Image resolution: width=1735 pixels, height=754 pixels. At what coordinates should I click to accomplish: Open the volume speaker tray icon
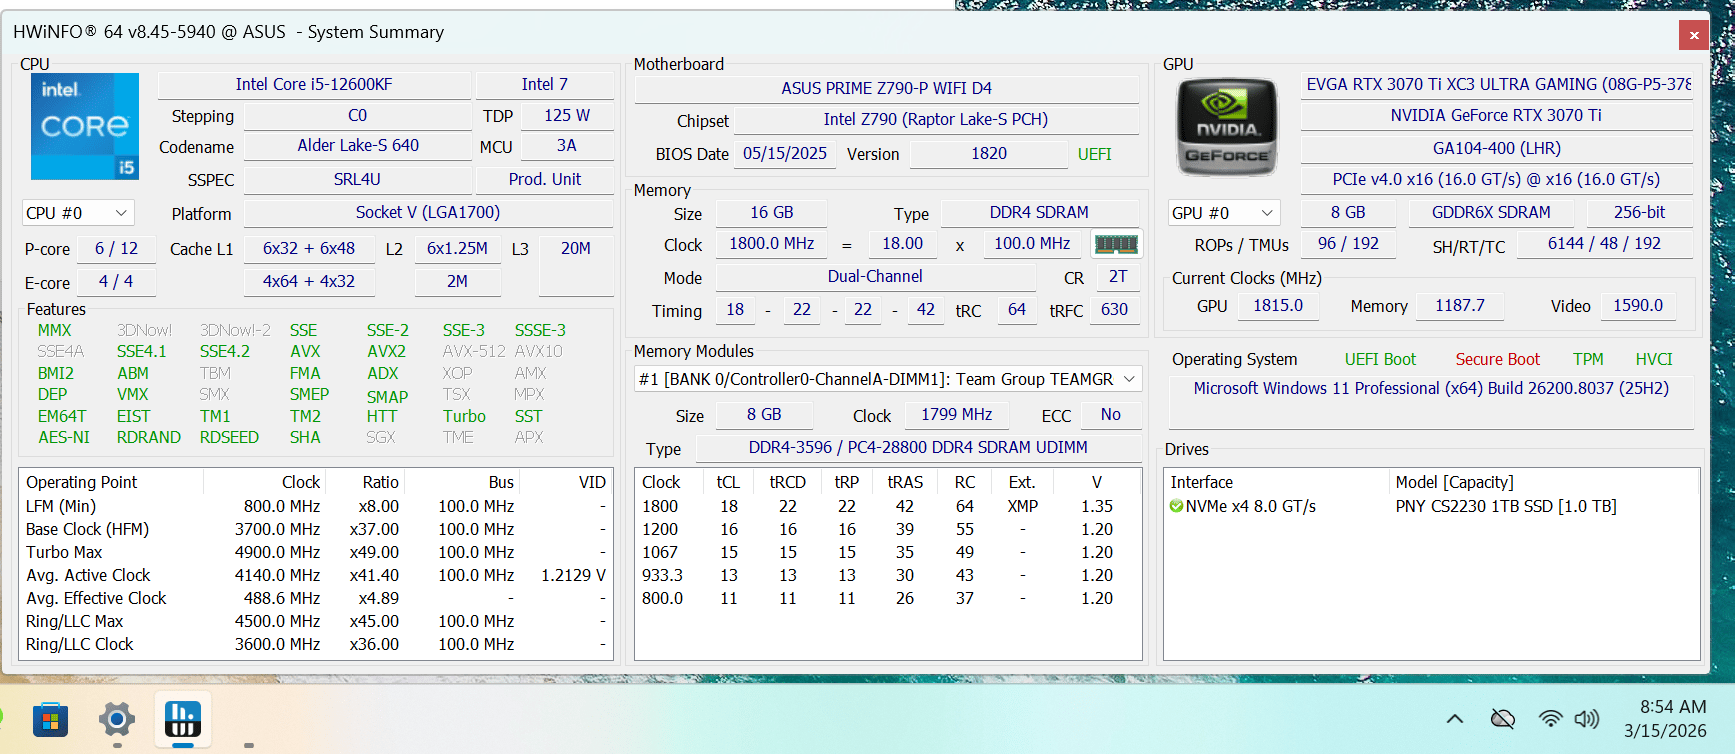[x=1587, y=719]
